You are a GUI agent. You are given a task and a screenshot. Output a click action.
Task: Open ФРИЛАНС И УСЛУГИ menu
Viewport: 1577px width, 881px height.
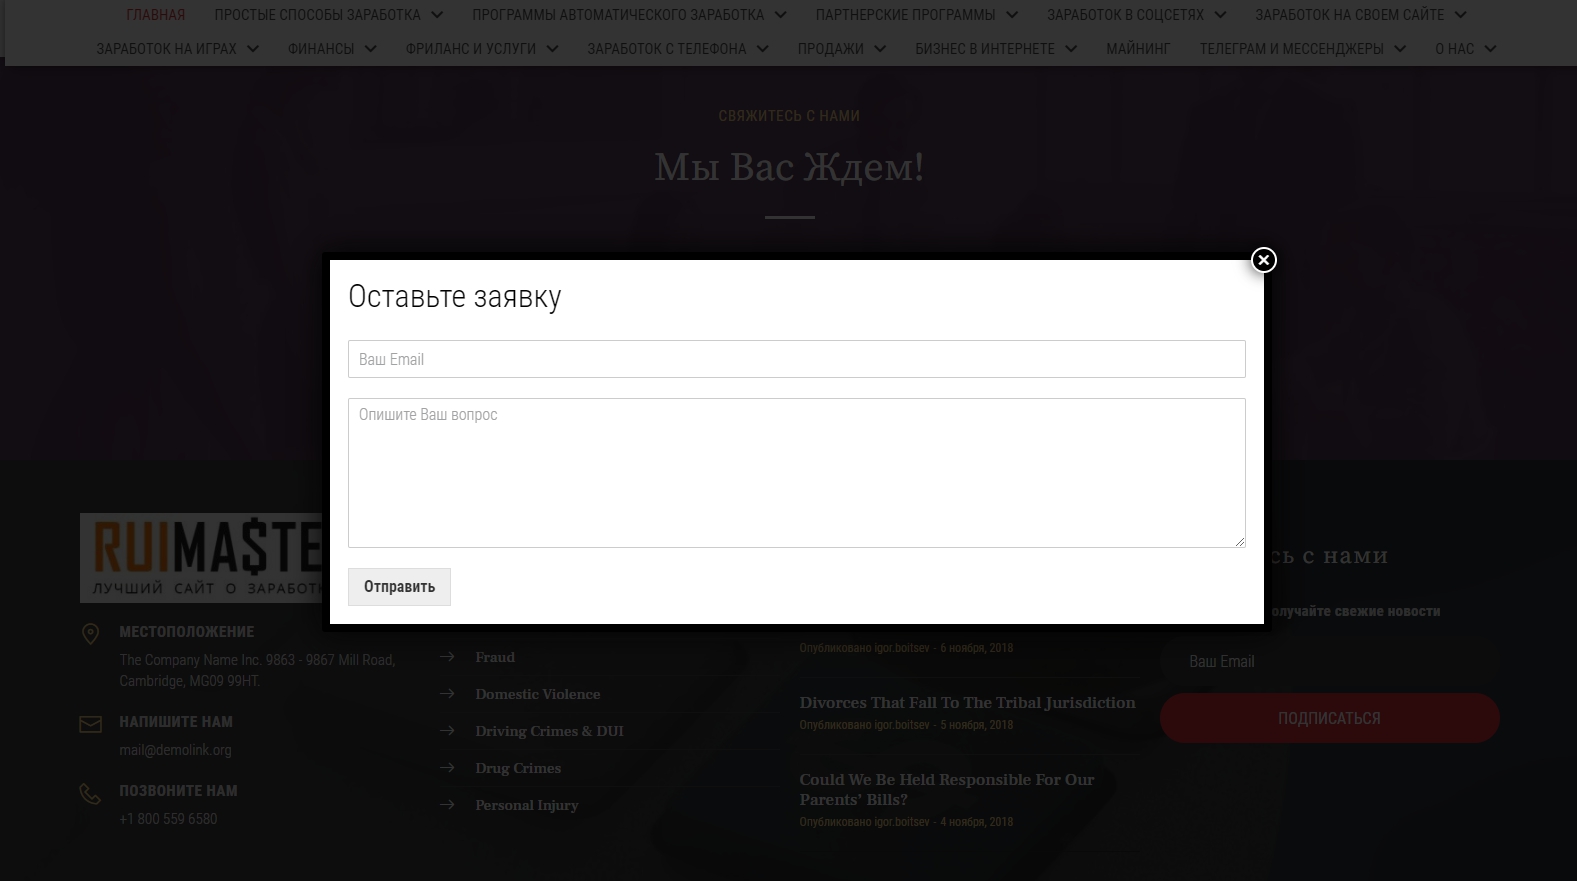coord(470,48)
